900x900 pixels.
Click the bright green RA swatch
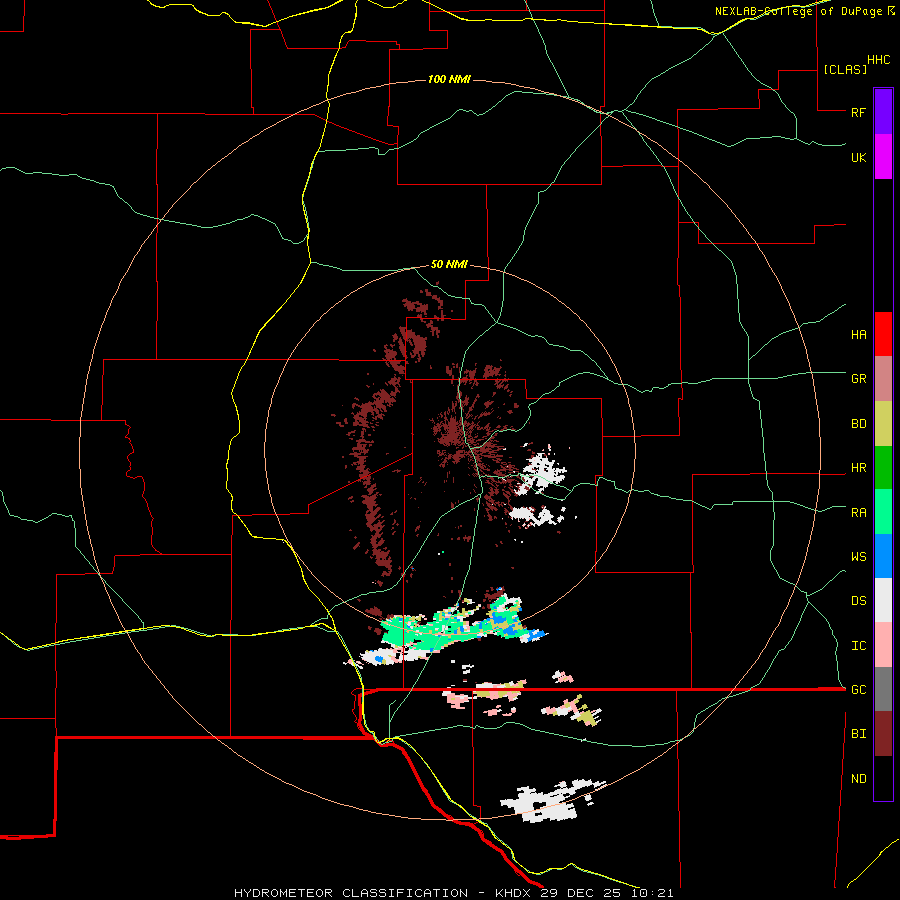pyautogui.click(x=883, y=512)
